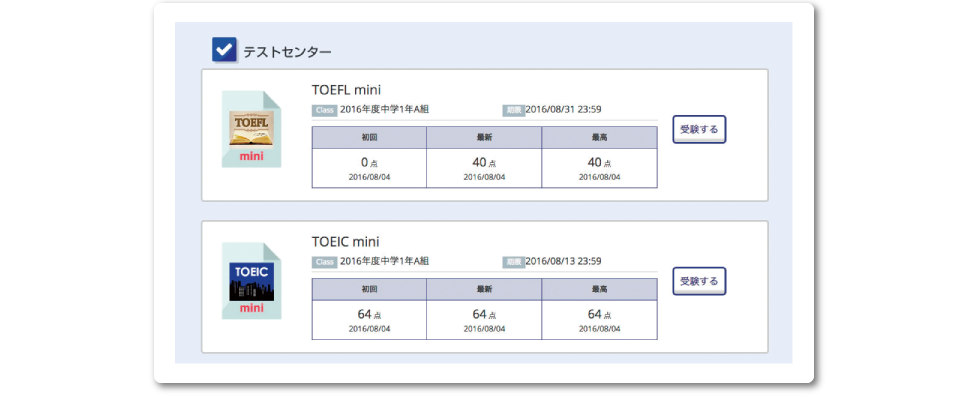Click the 40点 latest score for TOEFL
This screenshot has height=397, width=960.
[484, 163]
